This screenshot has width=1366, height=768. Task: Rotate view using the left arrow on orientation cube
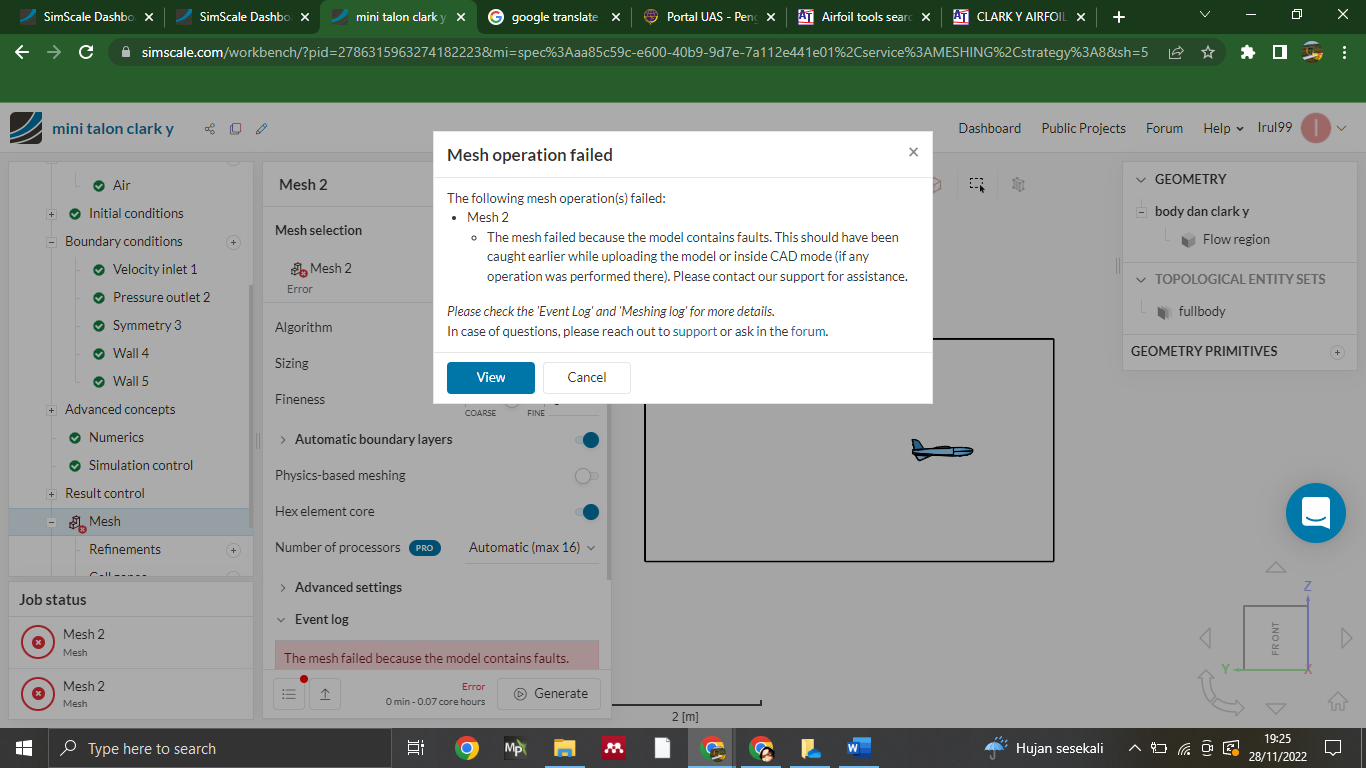1205,638
